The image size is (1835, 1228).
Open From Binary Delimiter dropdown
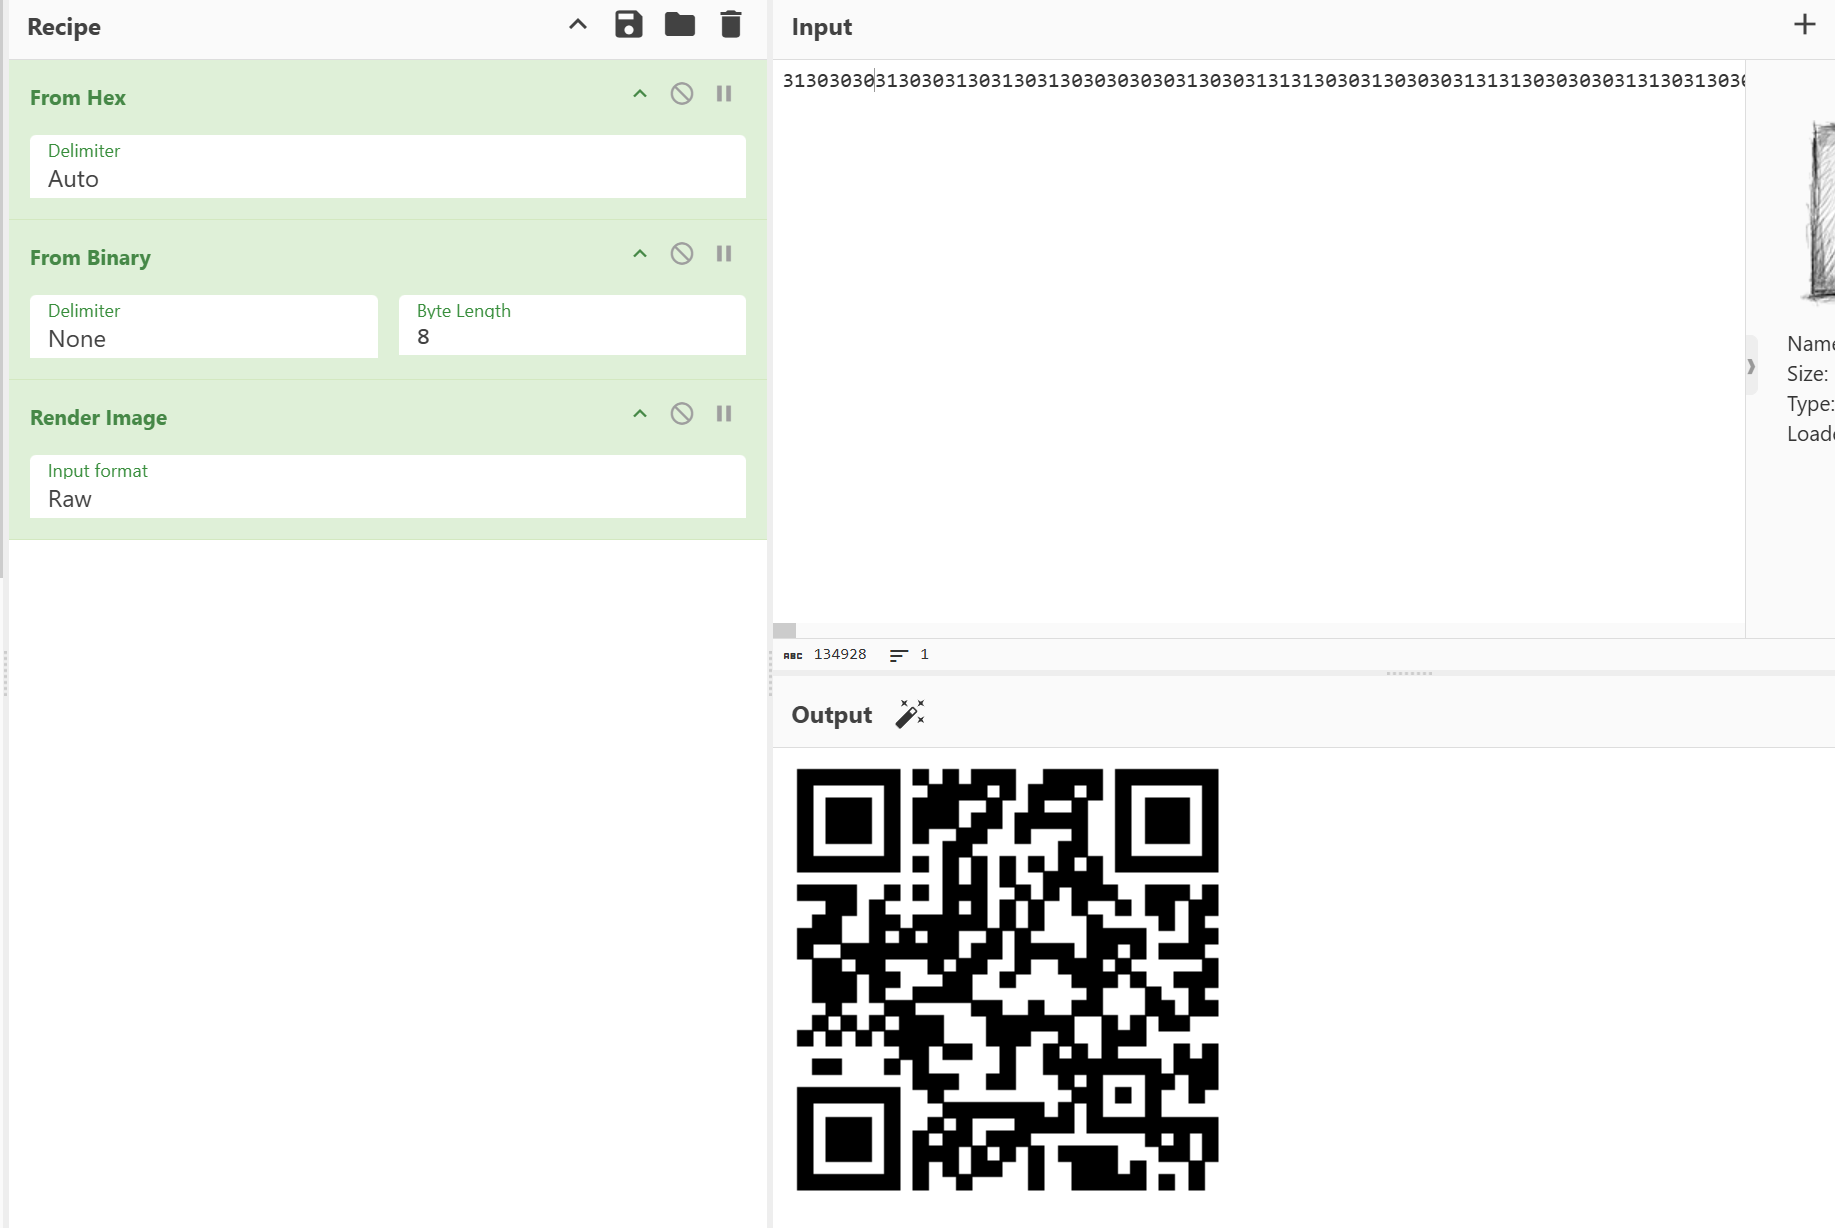tap(204, 326)
